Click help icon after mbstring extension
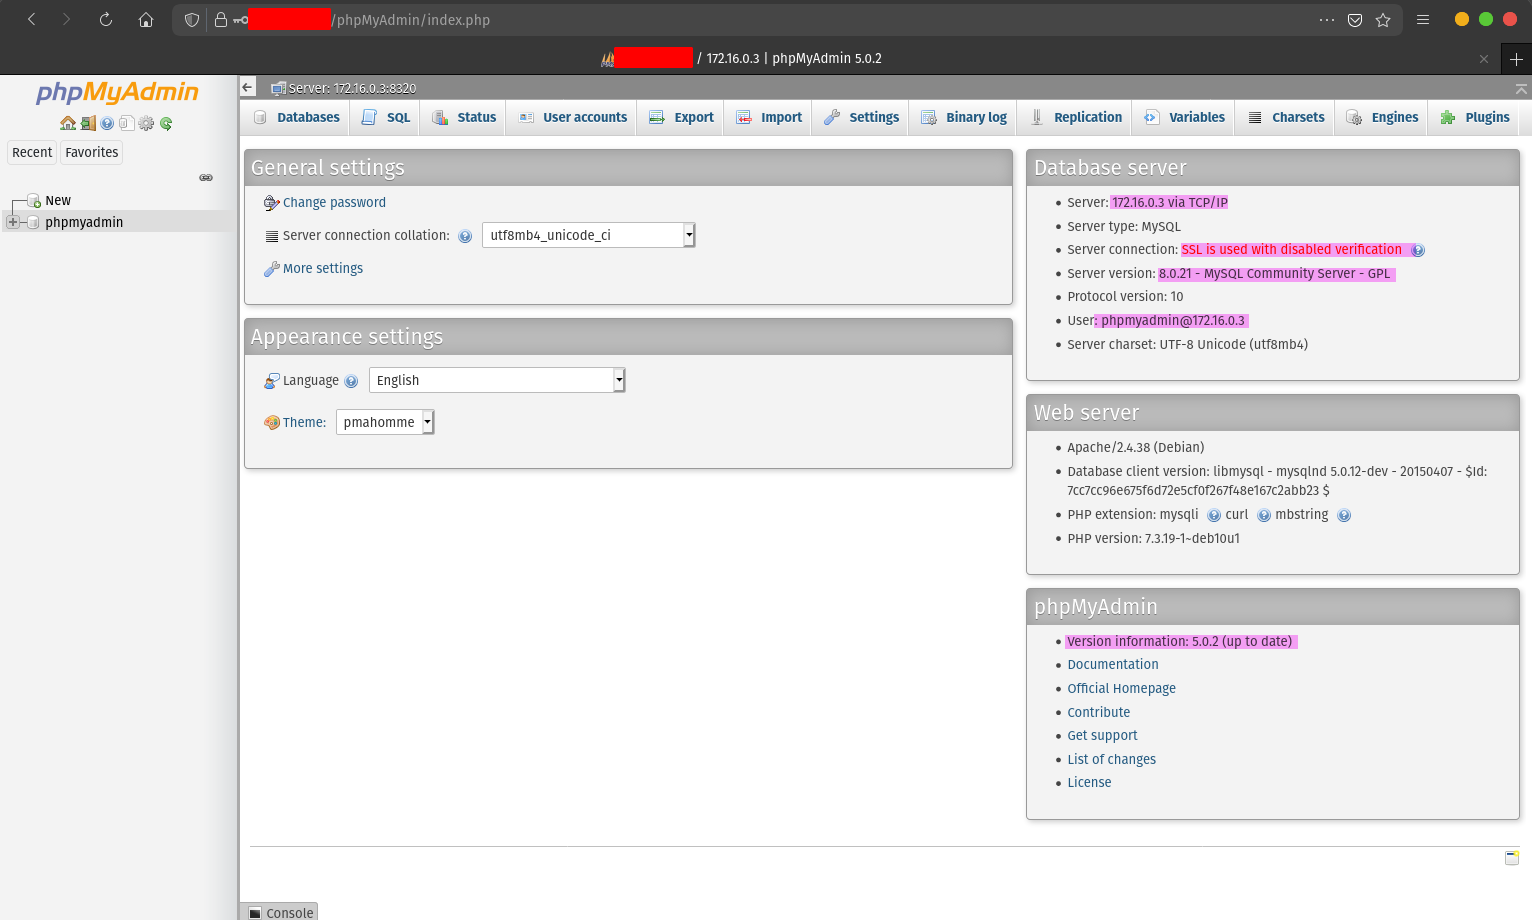 [1344, 515]
